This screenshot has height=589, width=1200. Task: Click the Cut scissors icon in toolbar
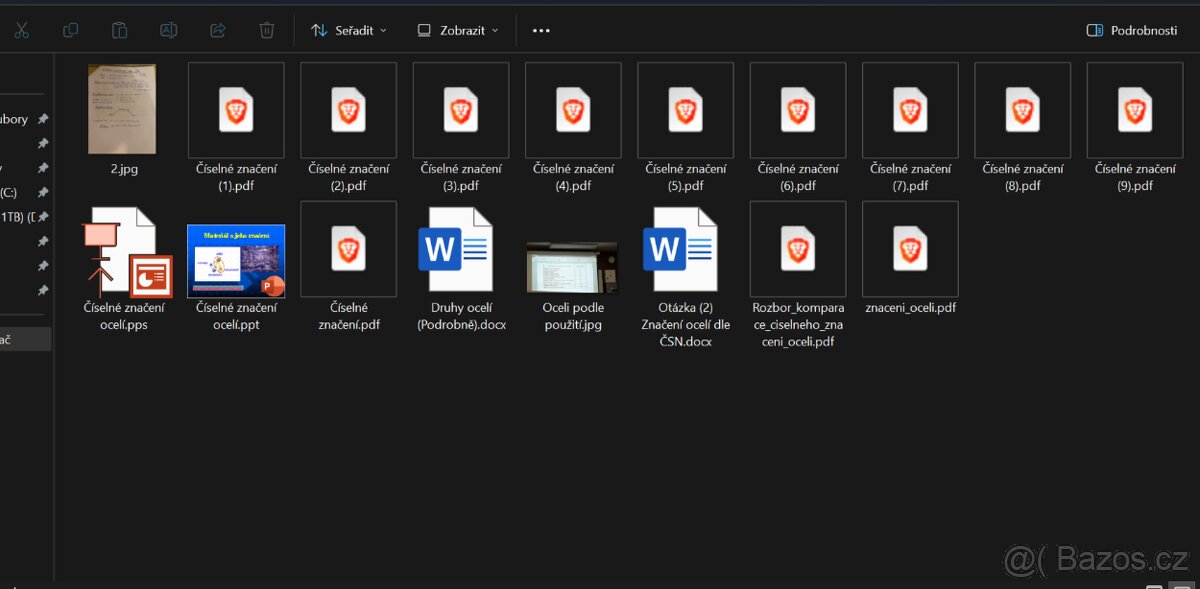point(21,30)
